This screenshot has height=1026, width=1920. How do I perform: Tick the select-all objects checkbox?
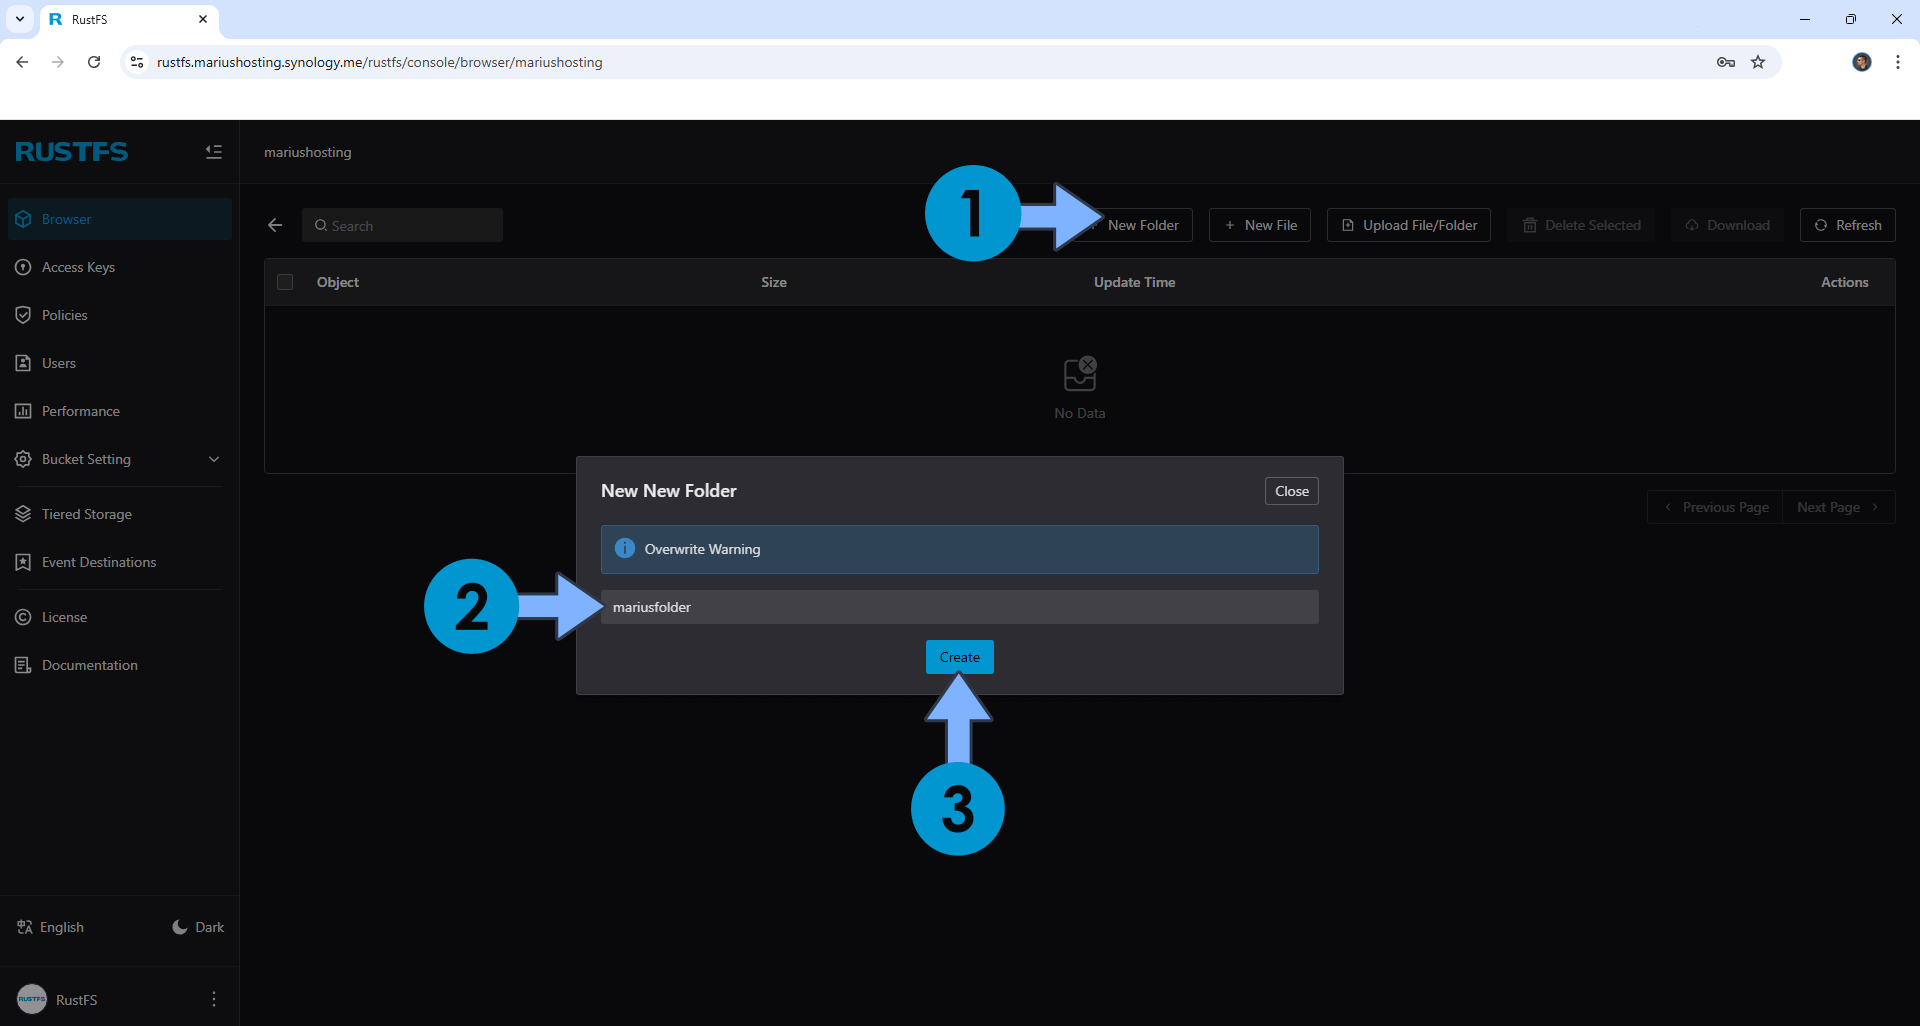[285, 282]
